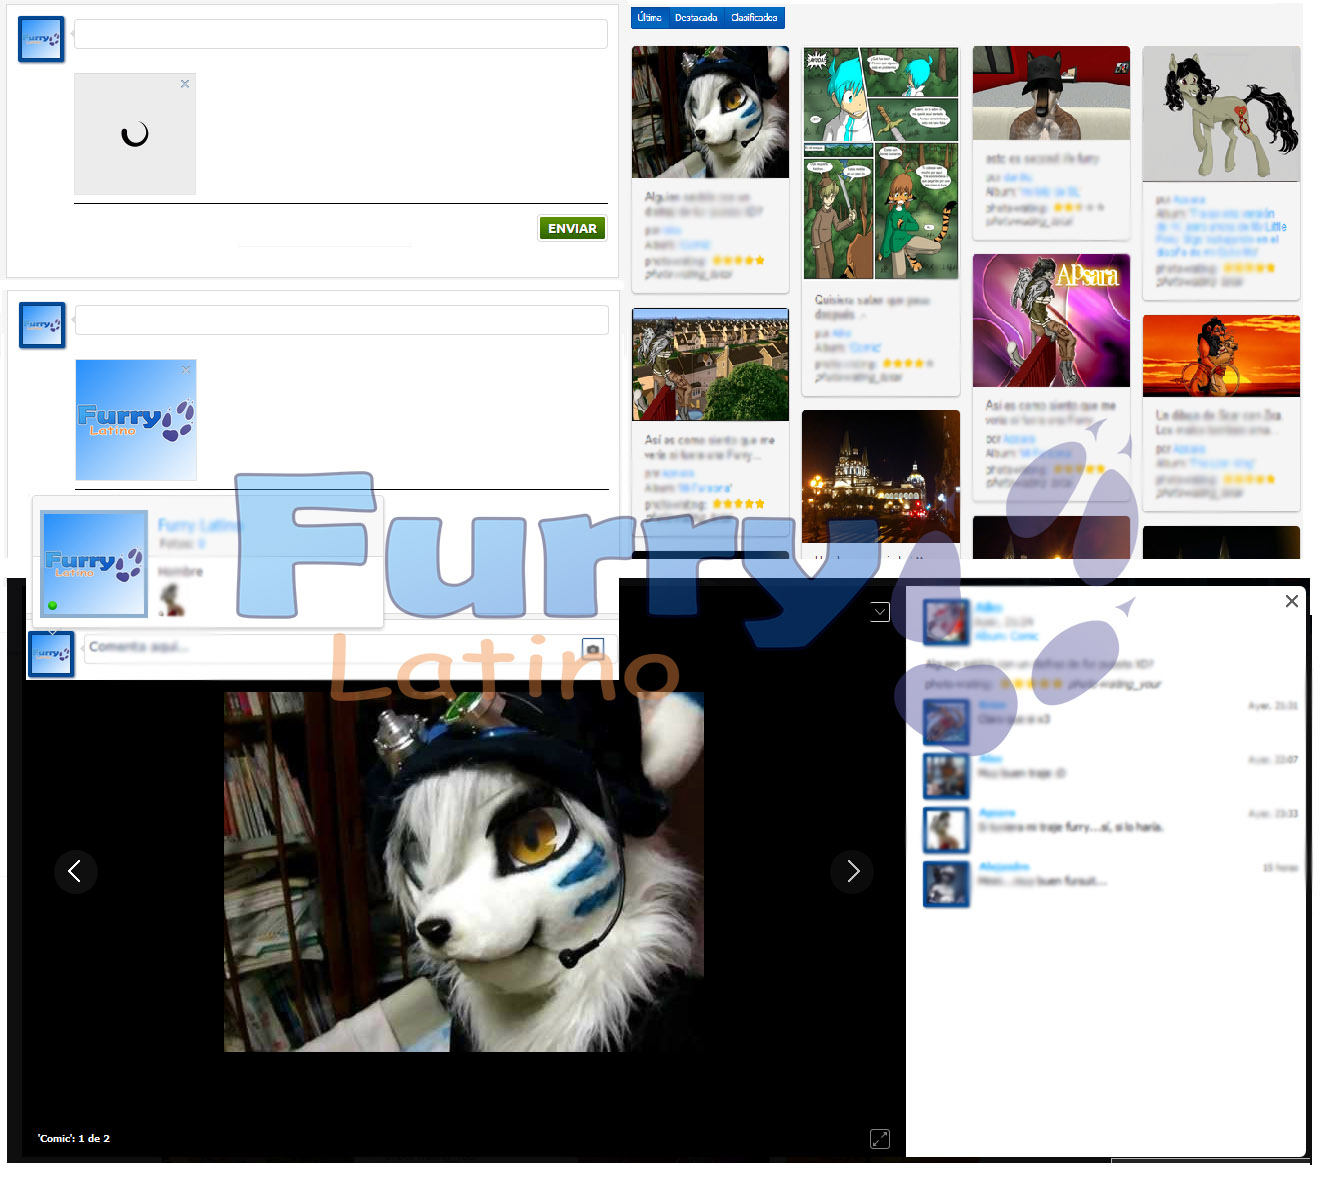This screenshot has width=1336, height=1192.
Task: Open the Furry Latino profile avatar in the popup card
Action: pyautogui.click(x=93, y=563)
